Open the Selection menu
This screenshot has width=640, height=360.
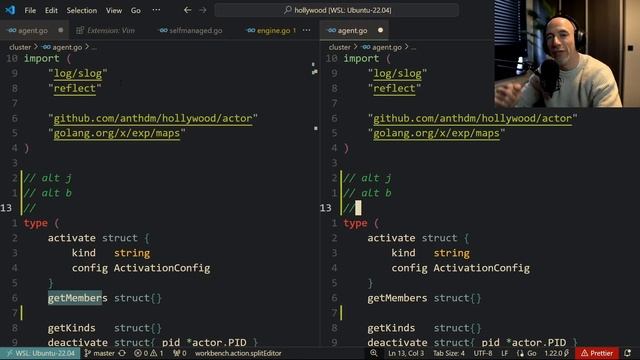tap(82, 11)
